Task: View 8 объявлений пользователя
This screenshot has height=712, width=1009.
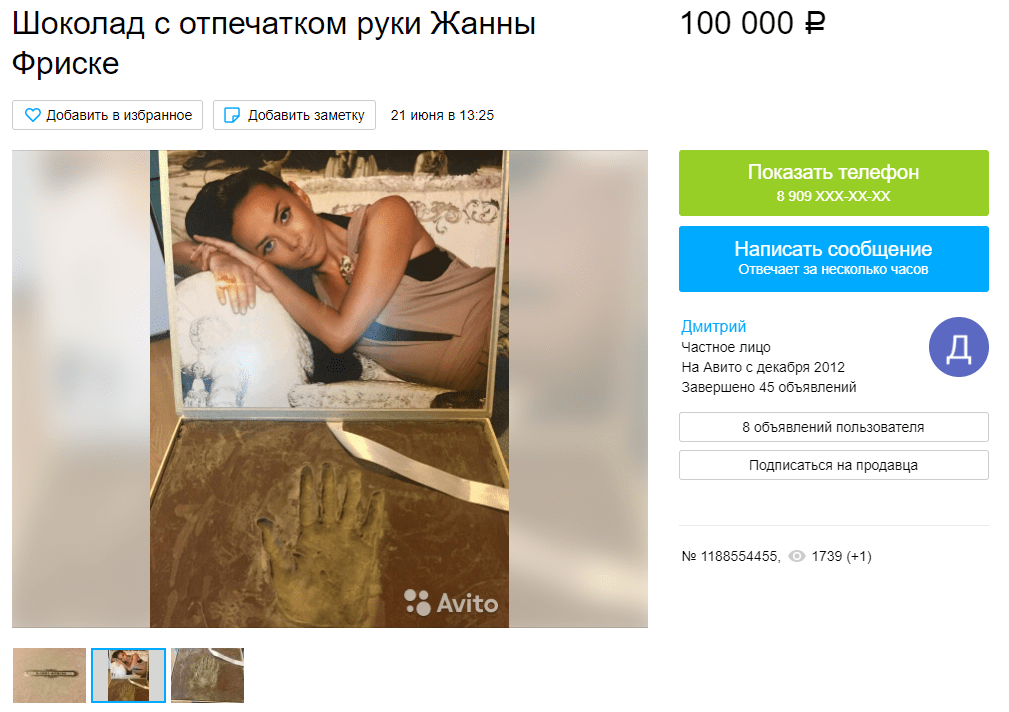Action: pyautogui.click(x=833, y=427)
